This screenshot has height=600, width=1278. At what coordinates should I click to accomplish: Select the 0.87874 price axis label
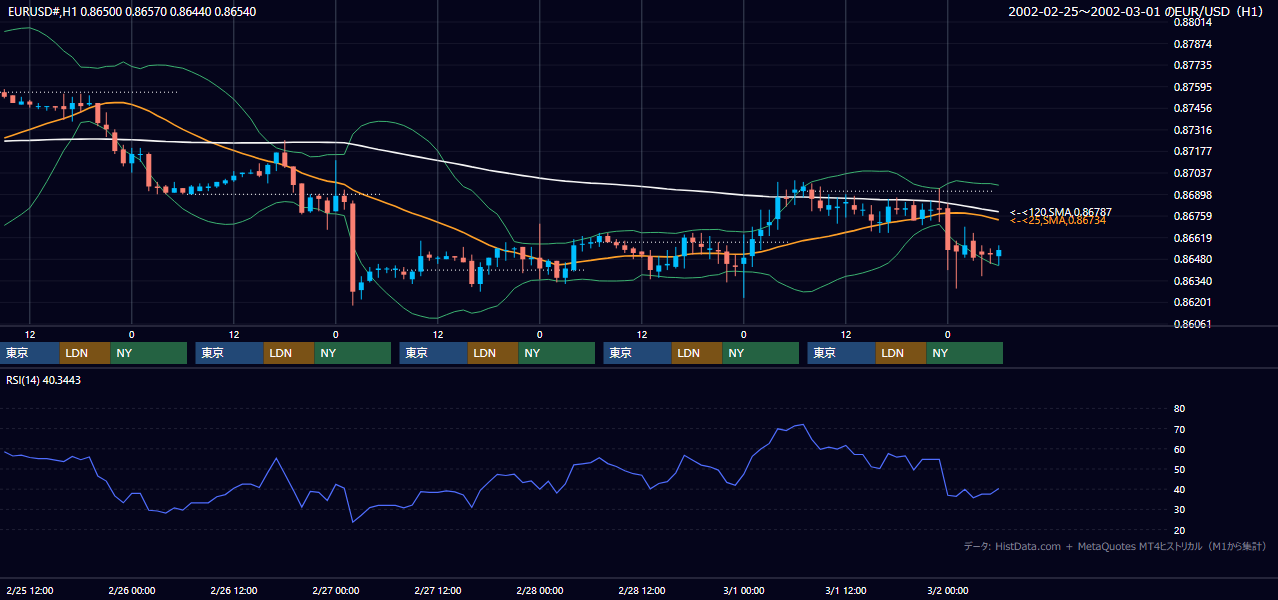pos(1192,44)
